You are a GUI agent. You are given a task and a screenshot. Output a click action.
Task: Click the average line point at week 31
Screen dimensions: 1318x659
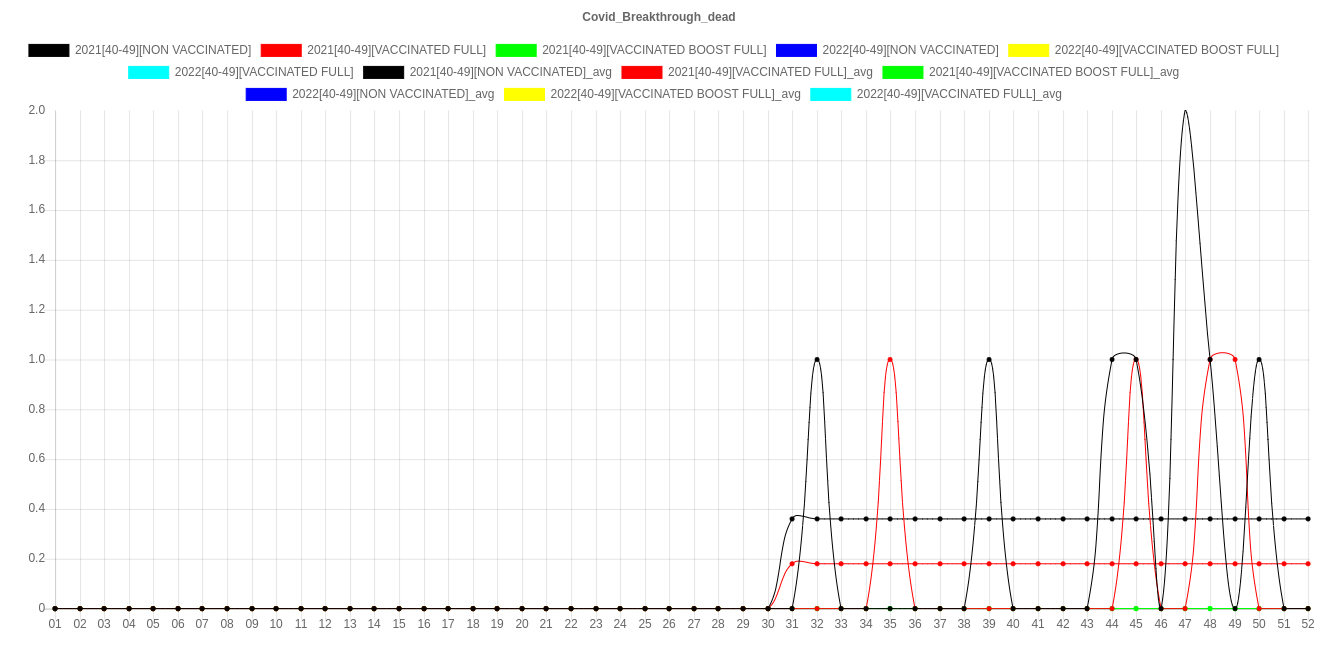click(x=792, y=564)
